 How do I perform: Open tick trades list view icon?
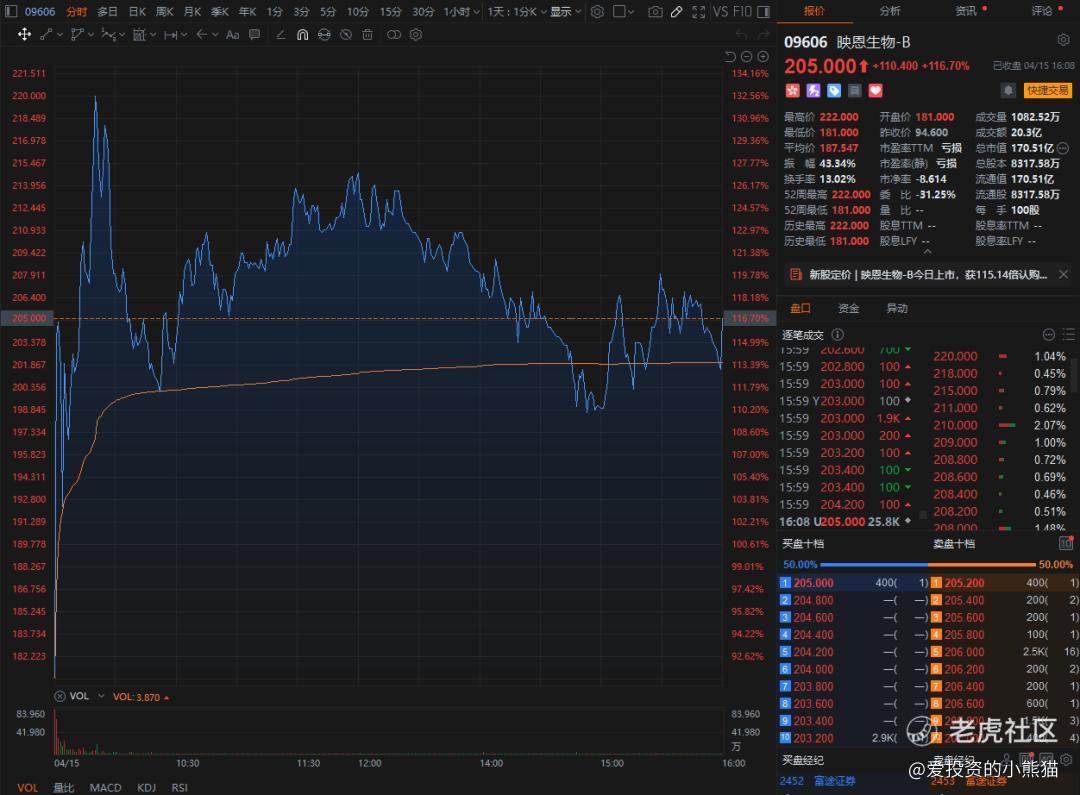1068,335
